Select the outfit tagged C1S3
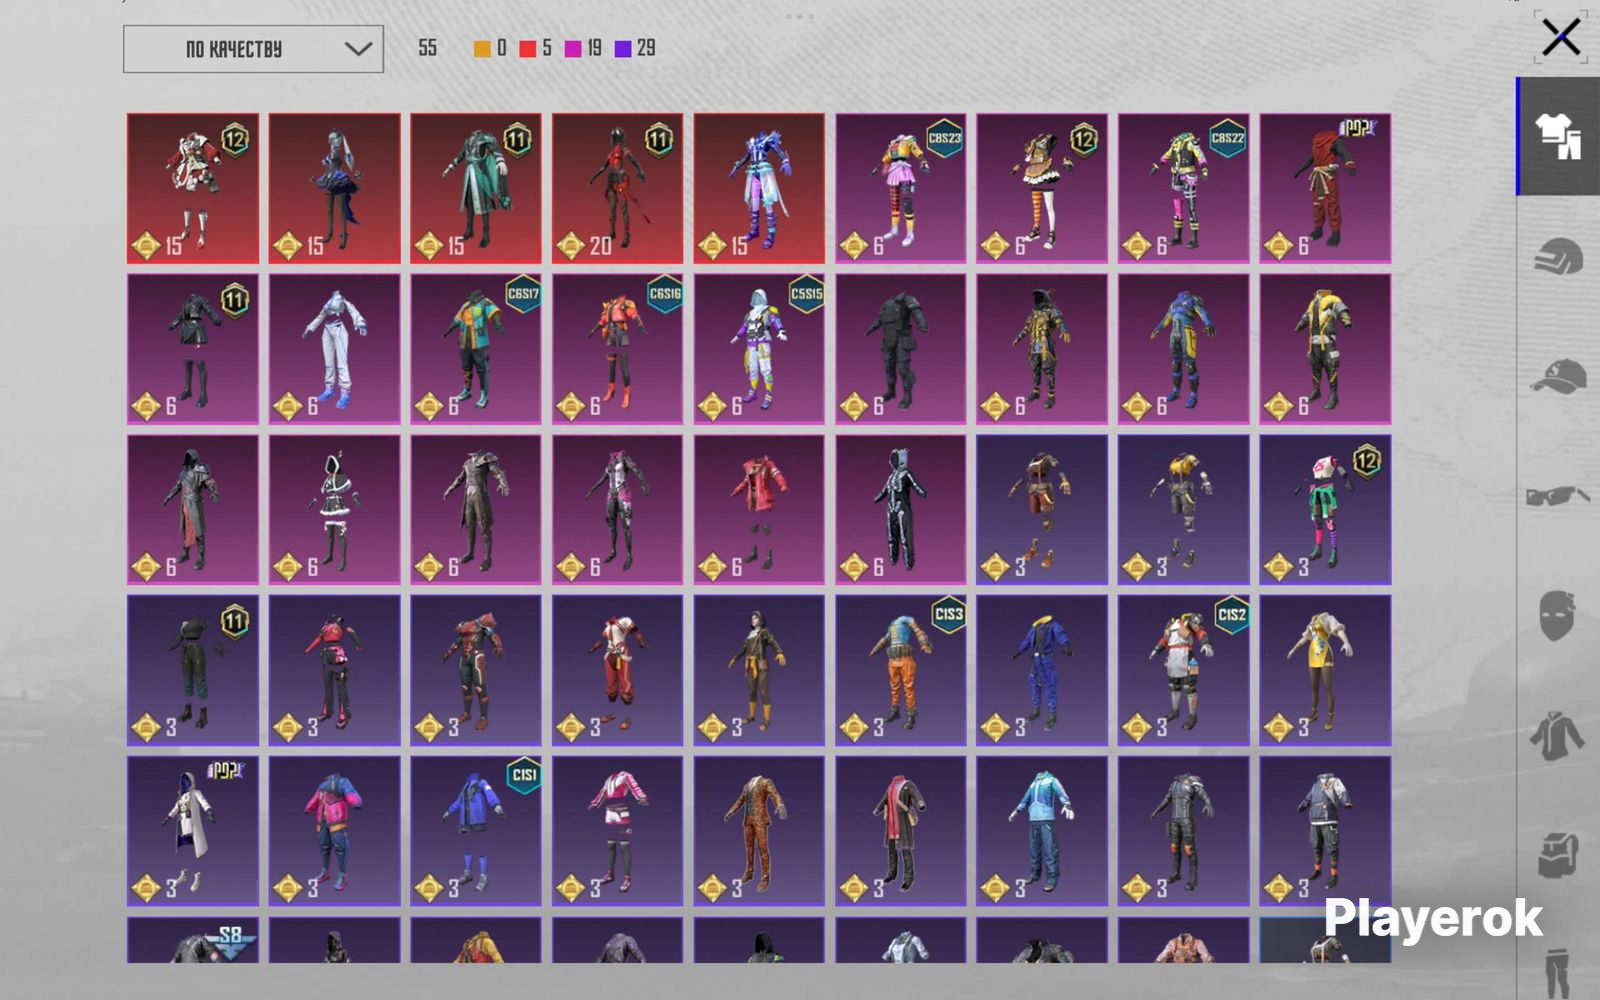 901,670
